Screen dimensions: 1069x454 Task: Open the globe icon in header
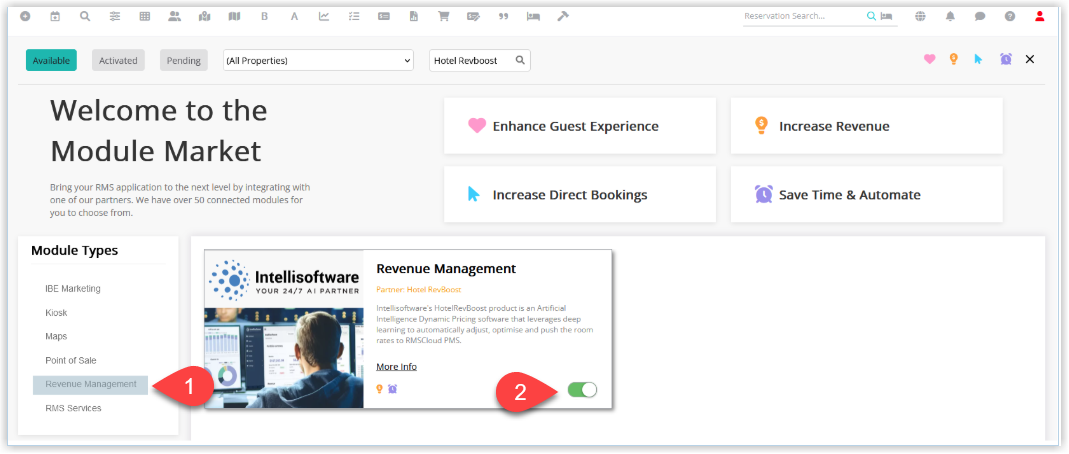(x=920, y=16)
